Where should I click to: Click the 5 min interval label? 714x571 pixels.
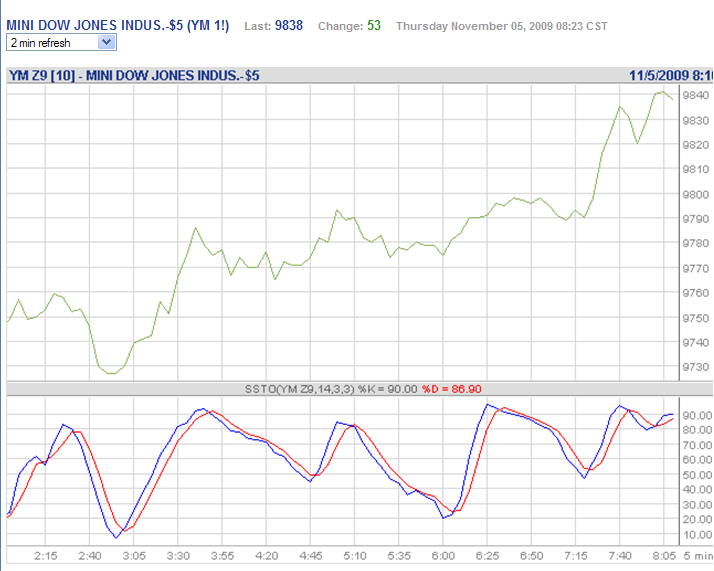698,556
